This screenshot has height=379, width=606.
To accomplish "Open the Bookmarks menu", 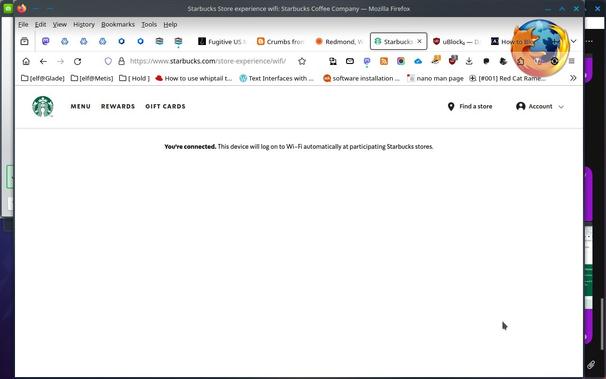I will (118, 24).
